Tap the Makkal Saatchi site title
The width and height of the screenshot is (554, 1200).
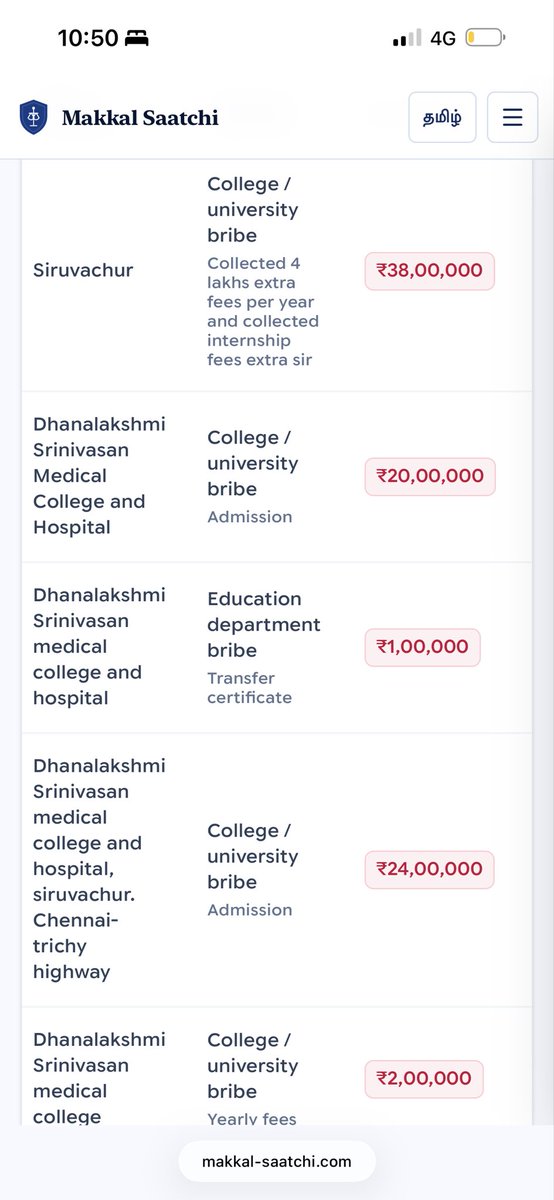point(140,118)
